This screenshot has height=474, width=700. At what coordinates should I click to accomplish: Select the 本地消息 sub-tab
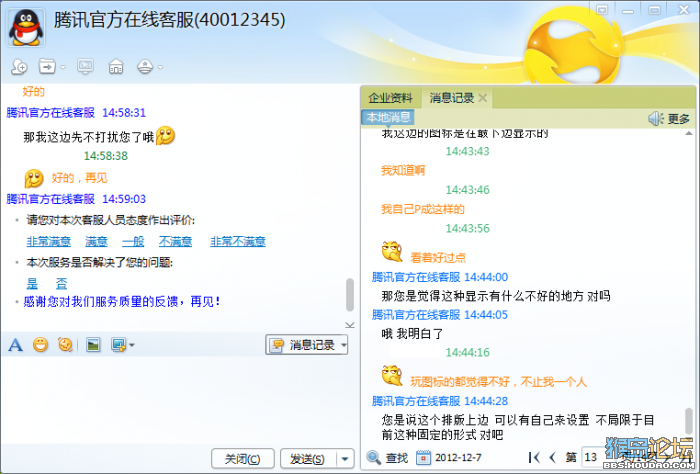click(x=388, y=117)
